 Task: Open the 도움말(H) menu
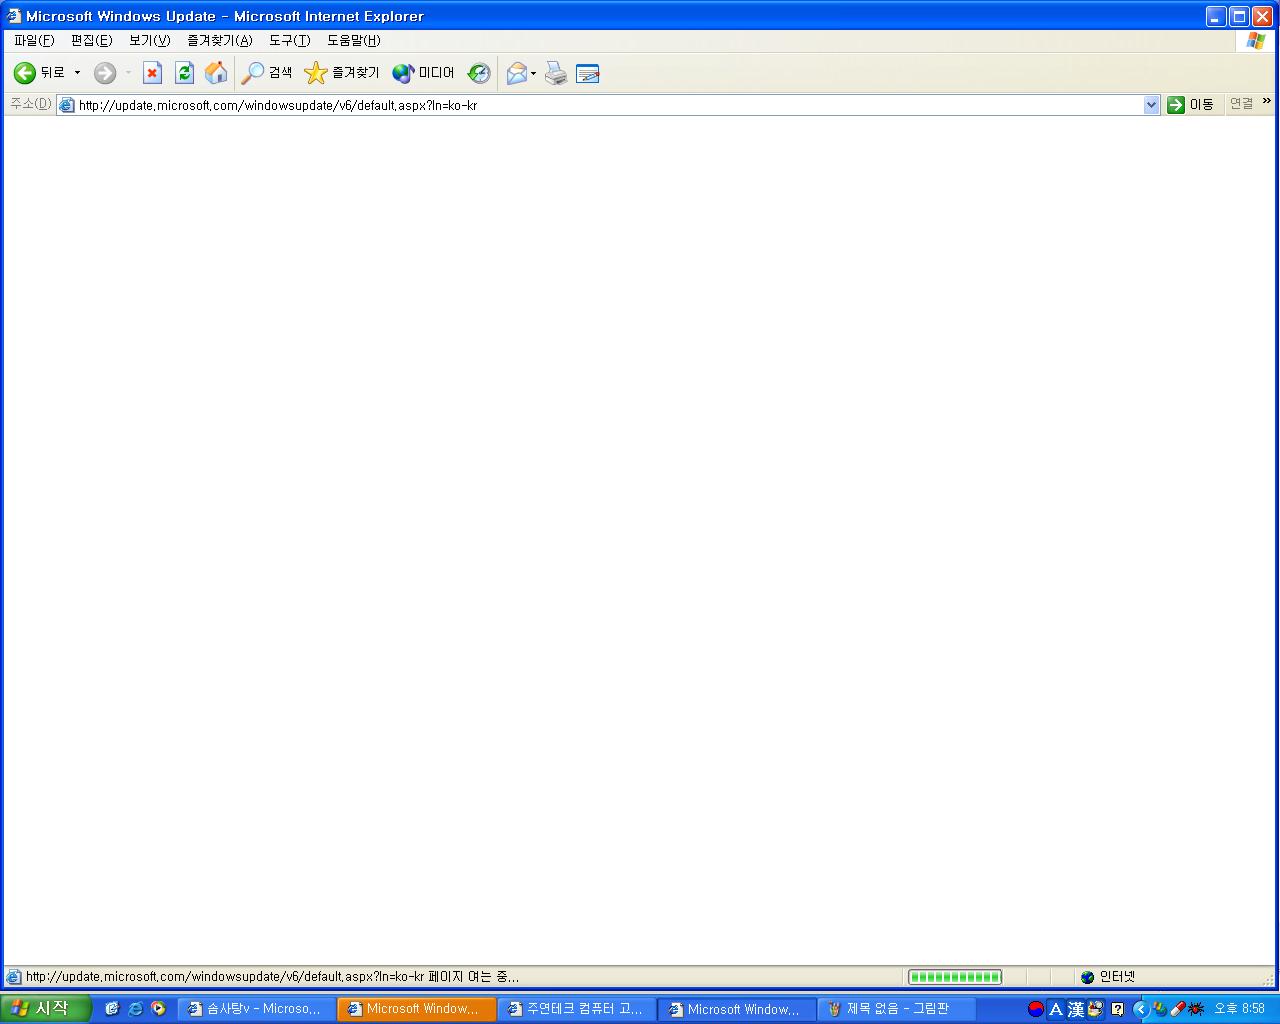click(x=353, y=40)
